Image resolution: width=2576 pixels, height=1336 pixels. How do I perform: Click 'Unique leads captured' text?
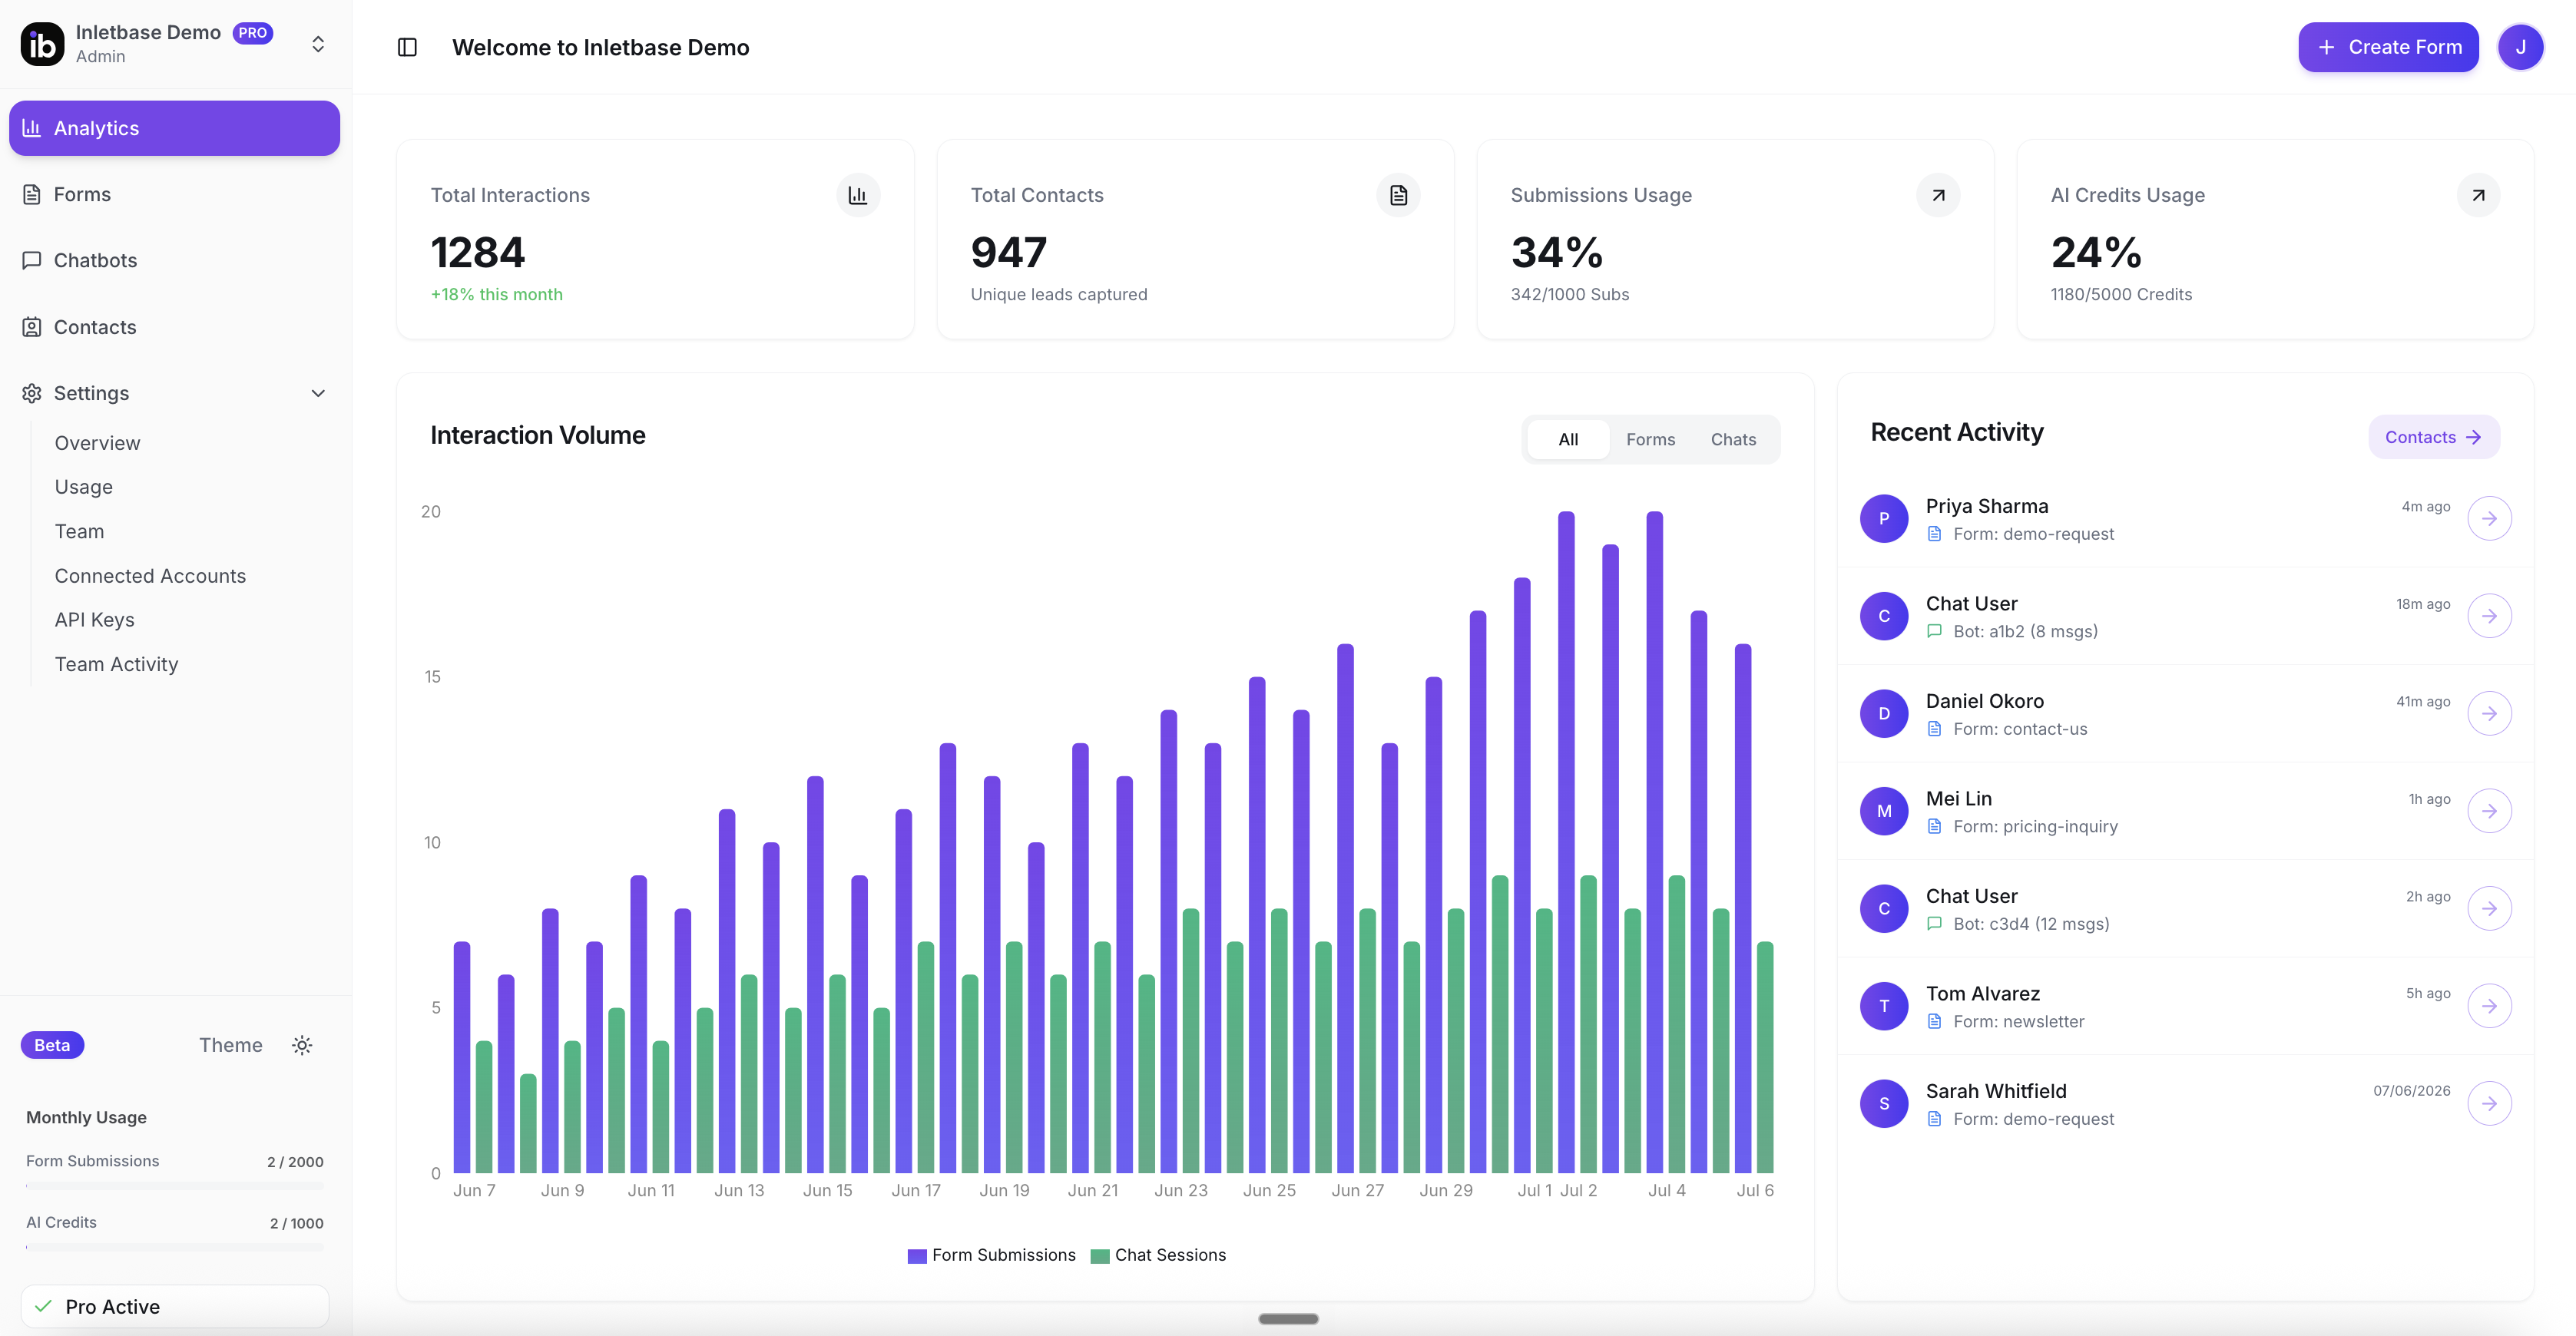coord(1058,294)
